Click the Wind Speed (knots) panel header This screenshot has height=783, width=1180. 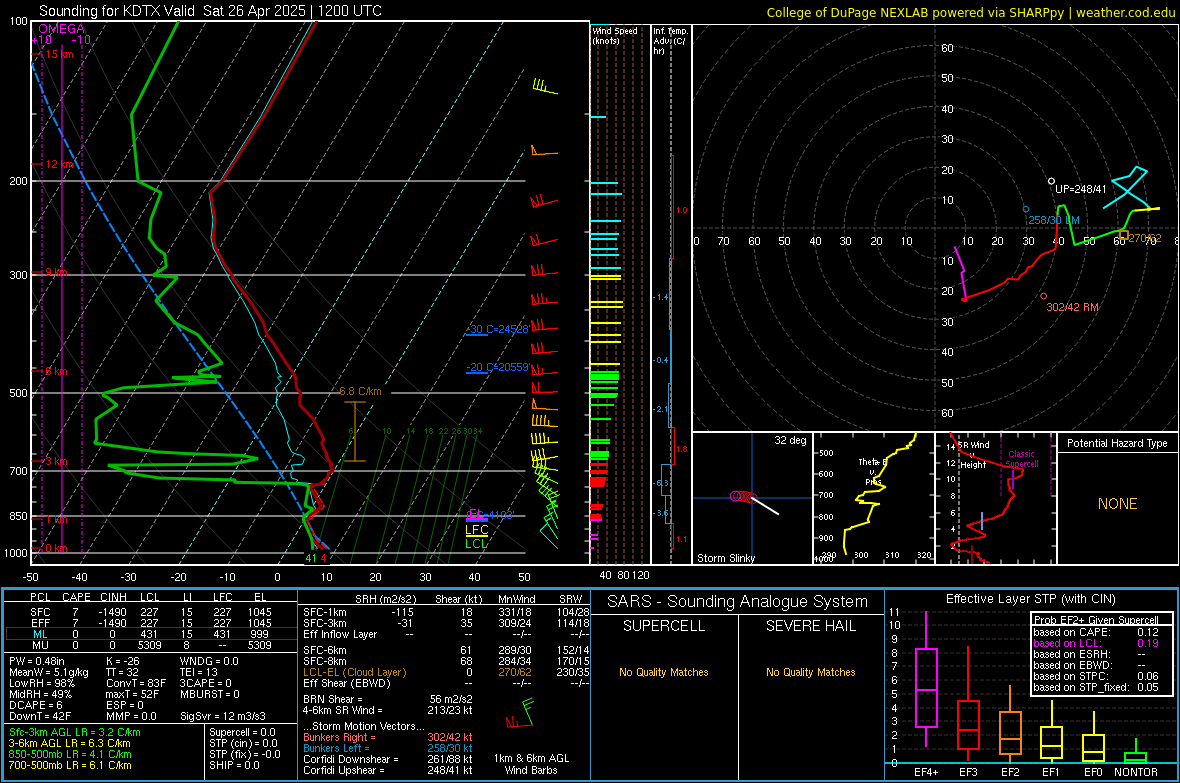614,35
